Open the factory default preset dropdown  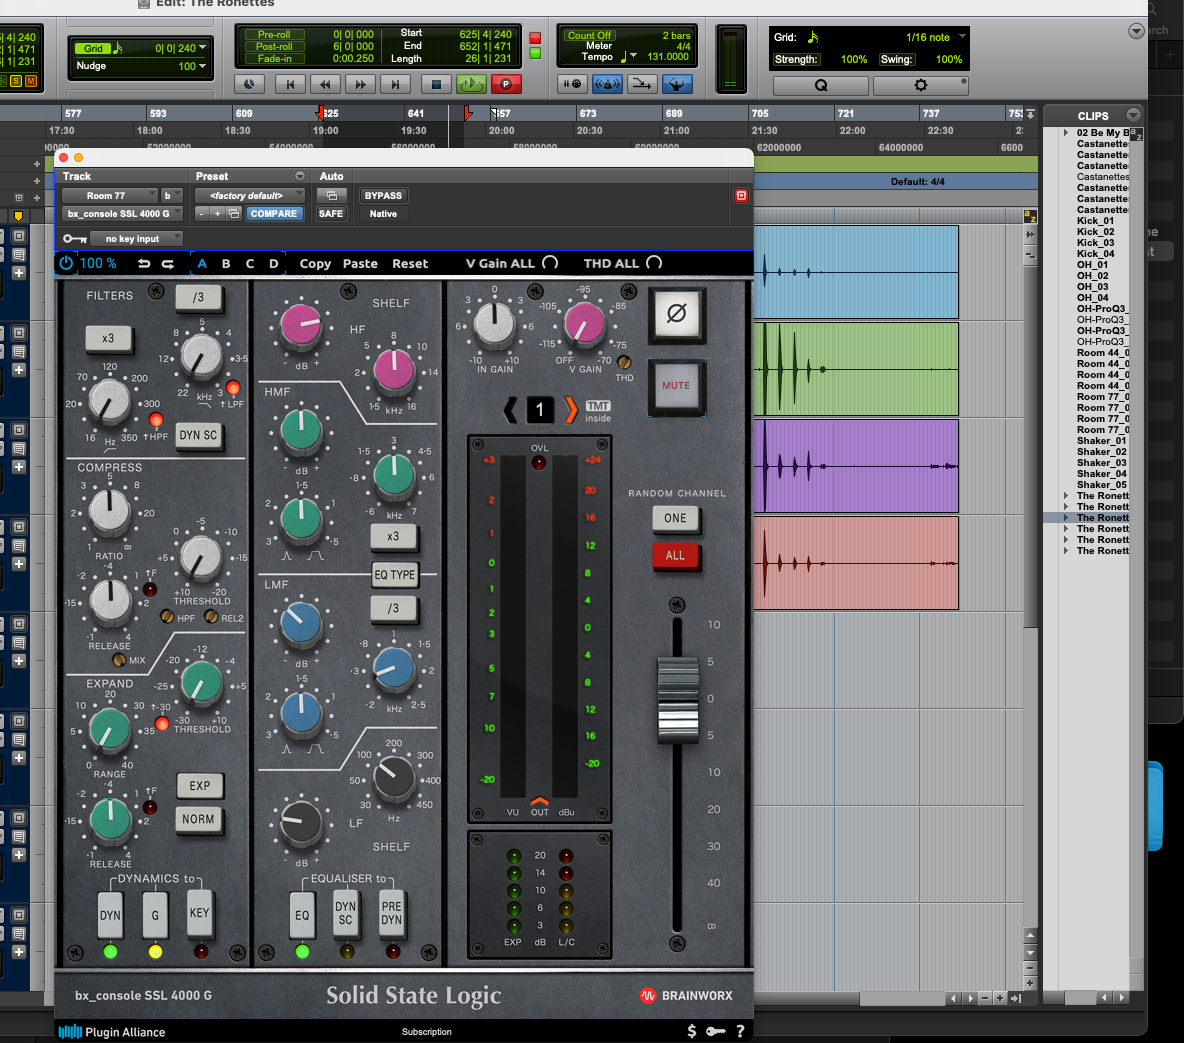coord(250,196)
